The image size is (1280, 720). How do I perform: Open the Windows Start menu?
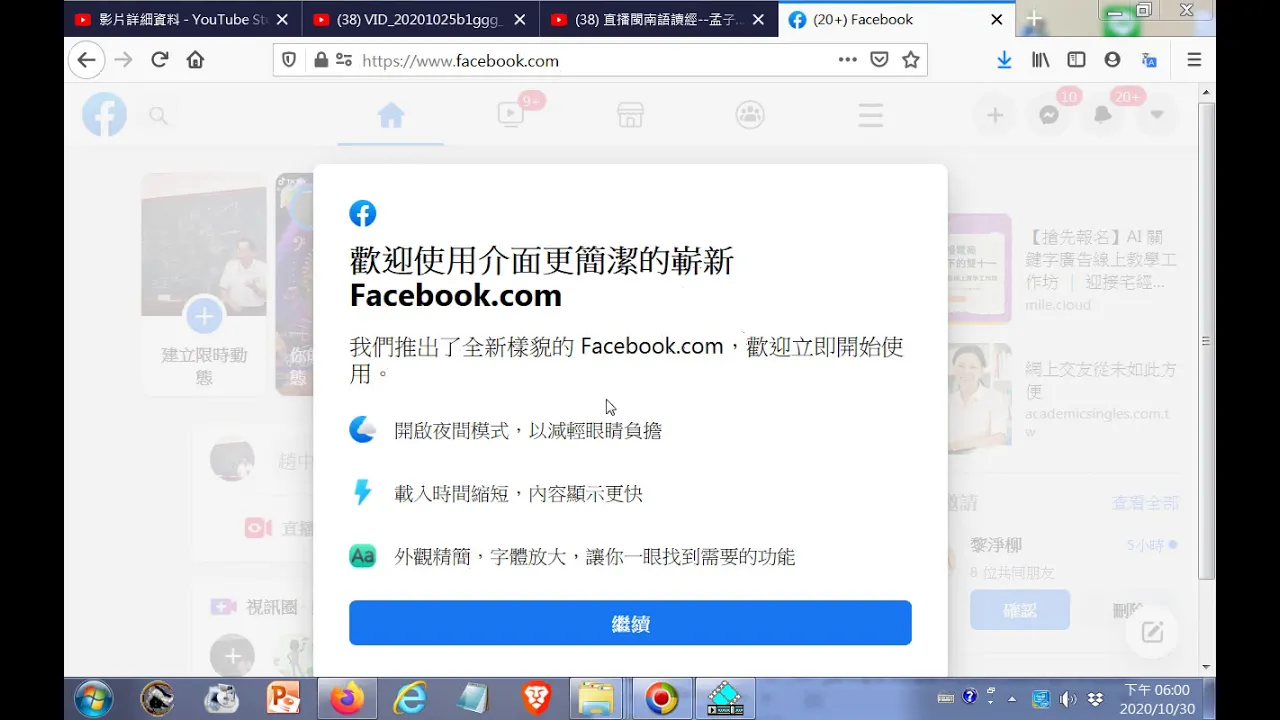[x=93, y=698]
